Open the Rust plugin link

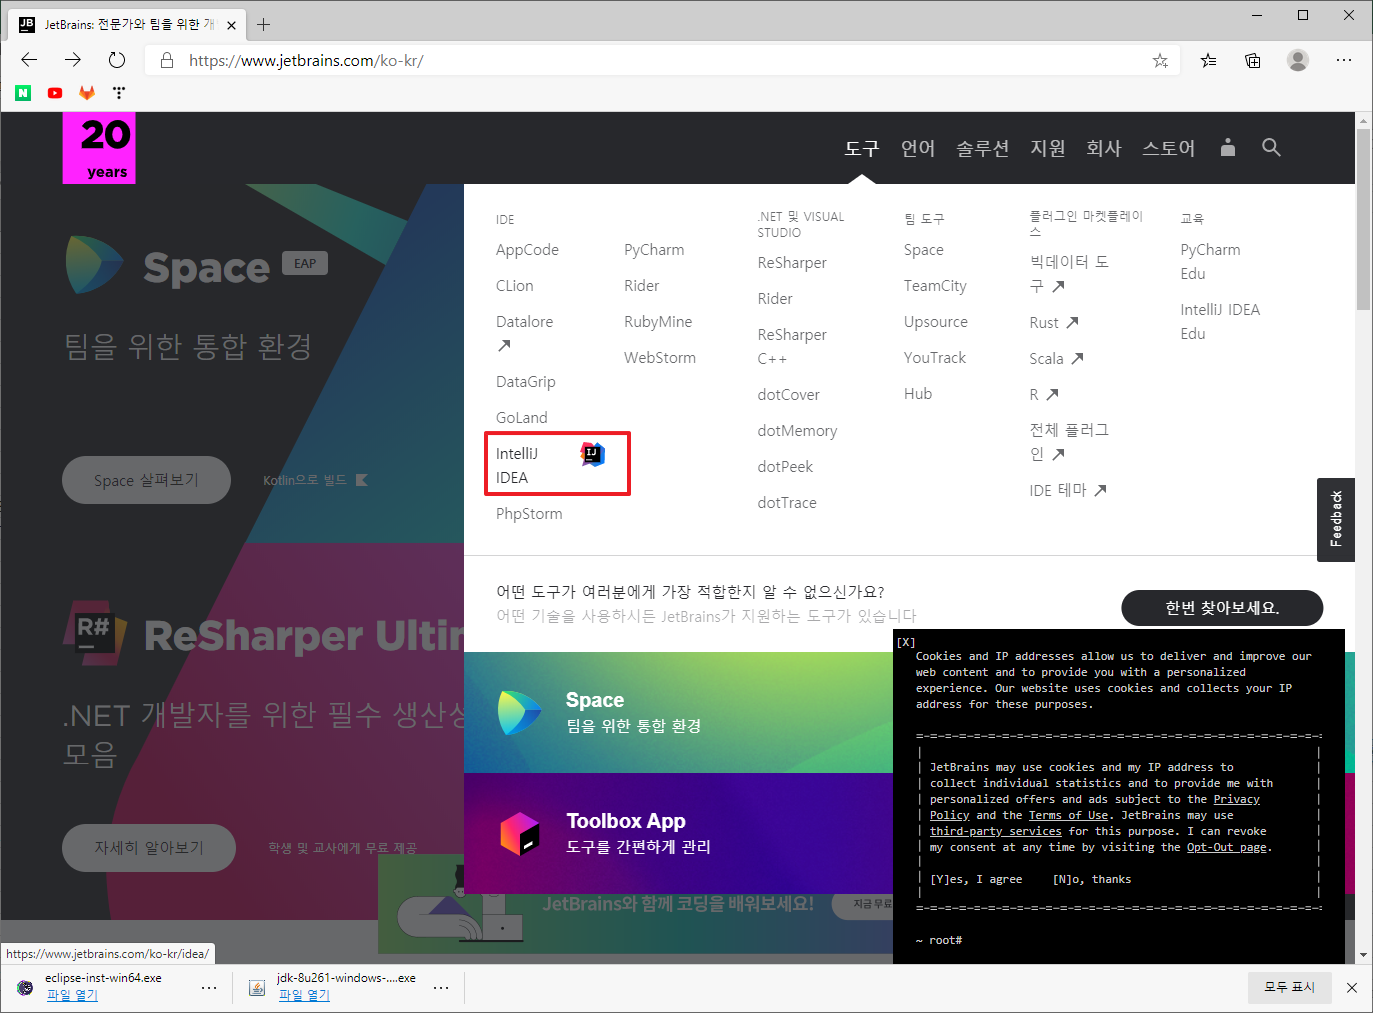click(x=1054, y=323)
